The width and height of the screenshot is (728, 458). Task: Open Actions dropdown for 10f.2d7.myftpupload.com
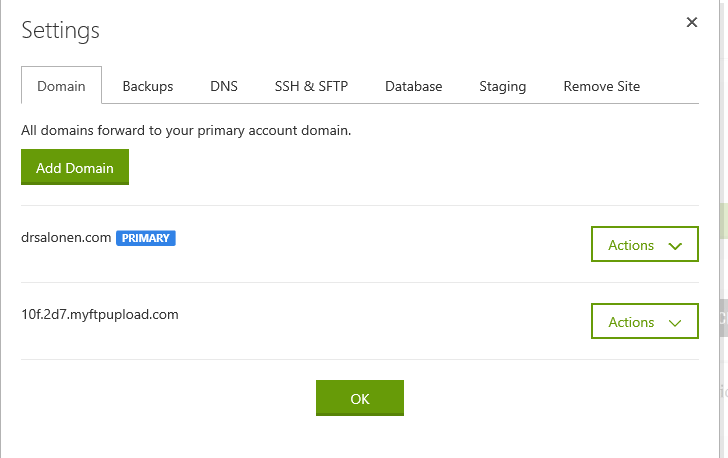(x=644, y=321)
